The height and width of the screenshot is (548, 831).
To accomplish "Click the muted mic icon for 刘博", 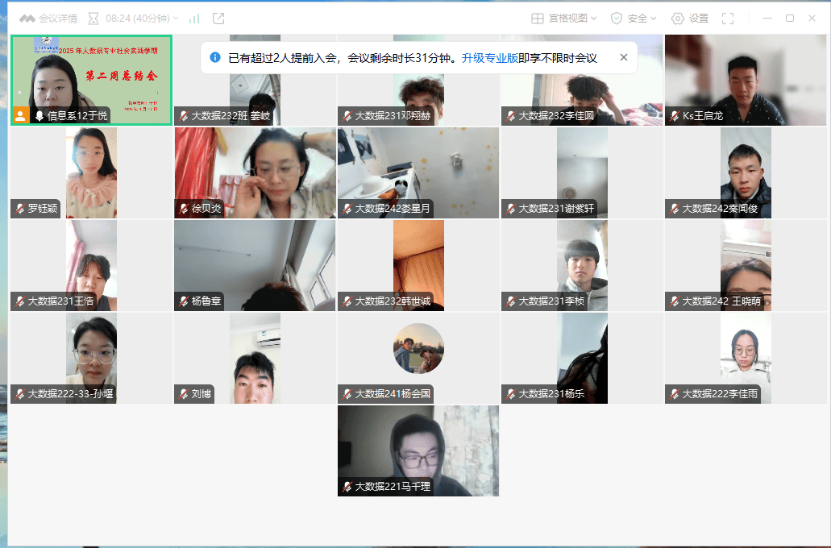I will pyautogui.click(x=183, y=394).
